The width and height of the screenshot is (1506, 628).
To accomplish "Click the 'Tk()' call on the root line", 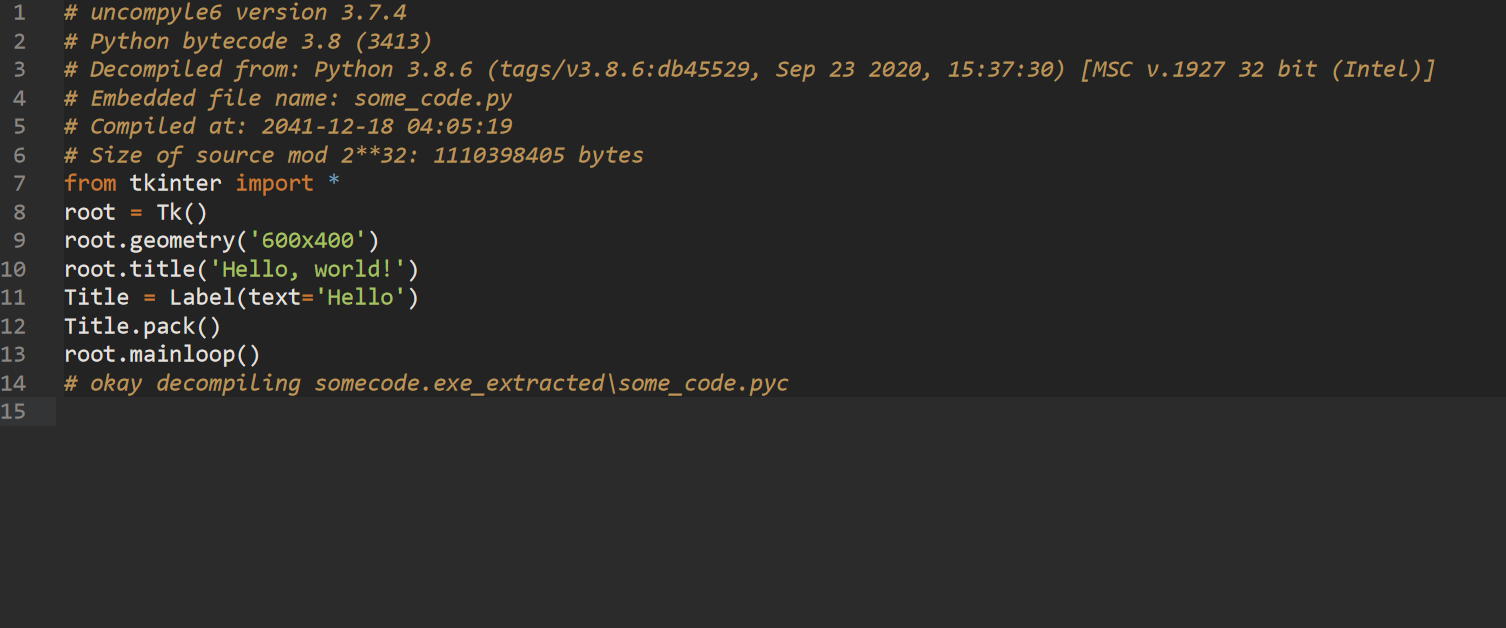I will point(181,212).
